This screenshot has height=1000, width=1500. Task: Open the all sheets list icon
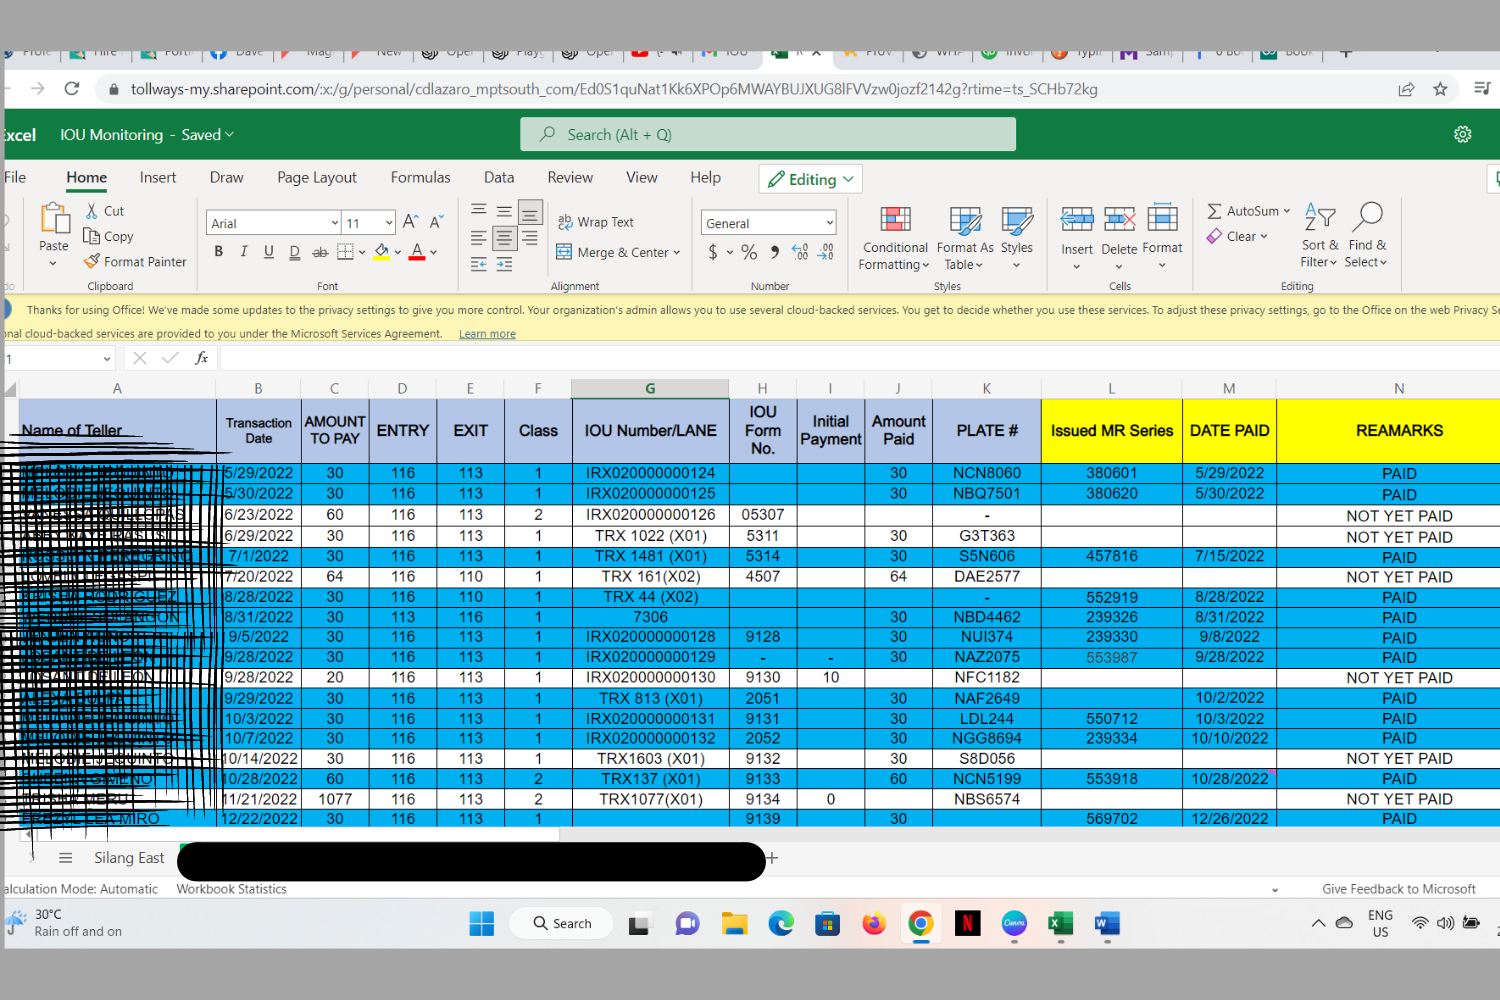click(x=66, y=858)
